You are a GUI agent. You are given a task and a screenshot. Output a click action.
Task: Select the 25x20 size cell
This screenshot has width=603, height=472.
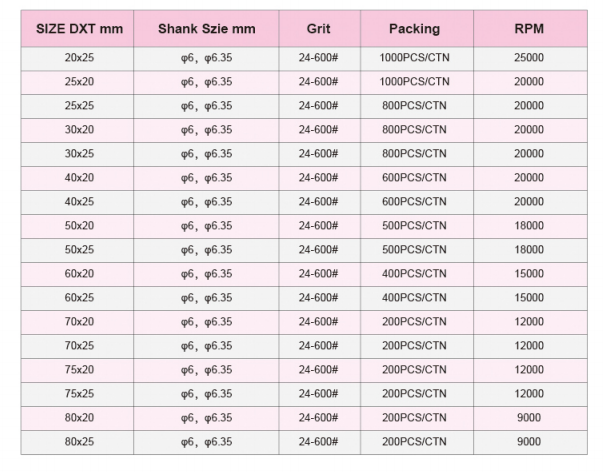pos(79,81)
